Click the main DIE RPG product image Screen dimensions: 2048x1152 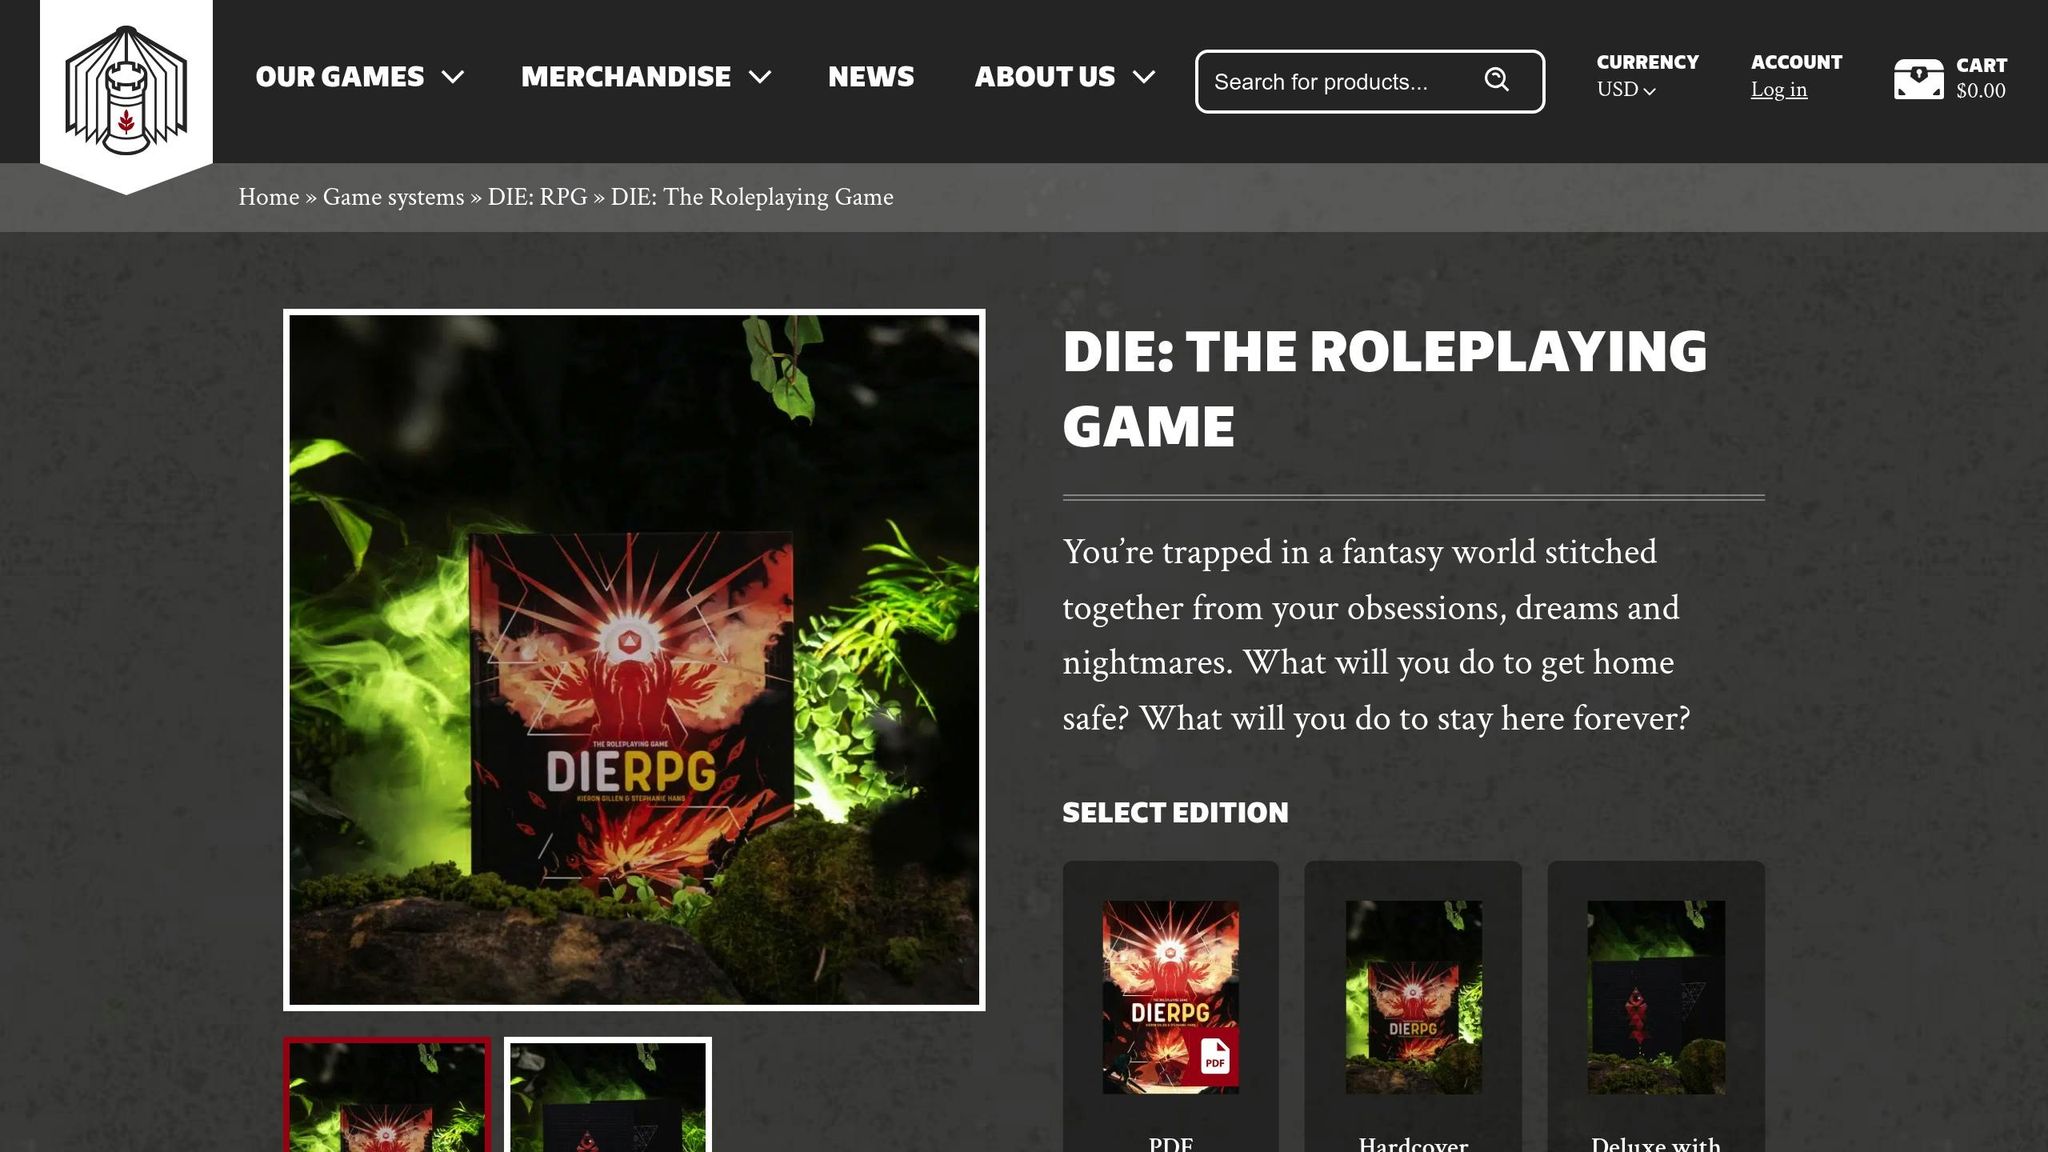coord(634,660)
